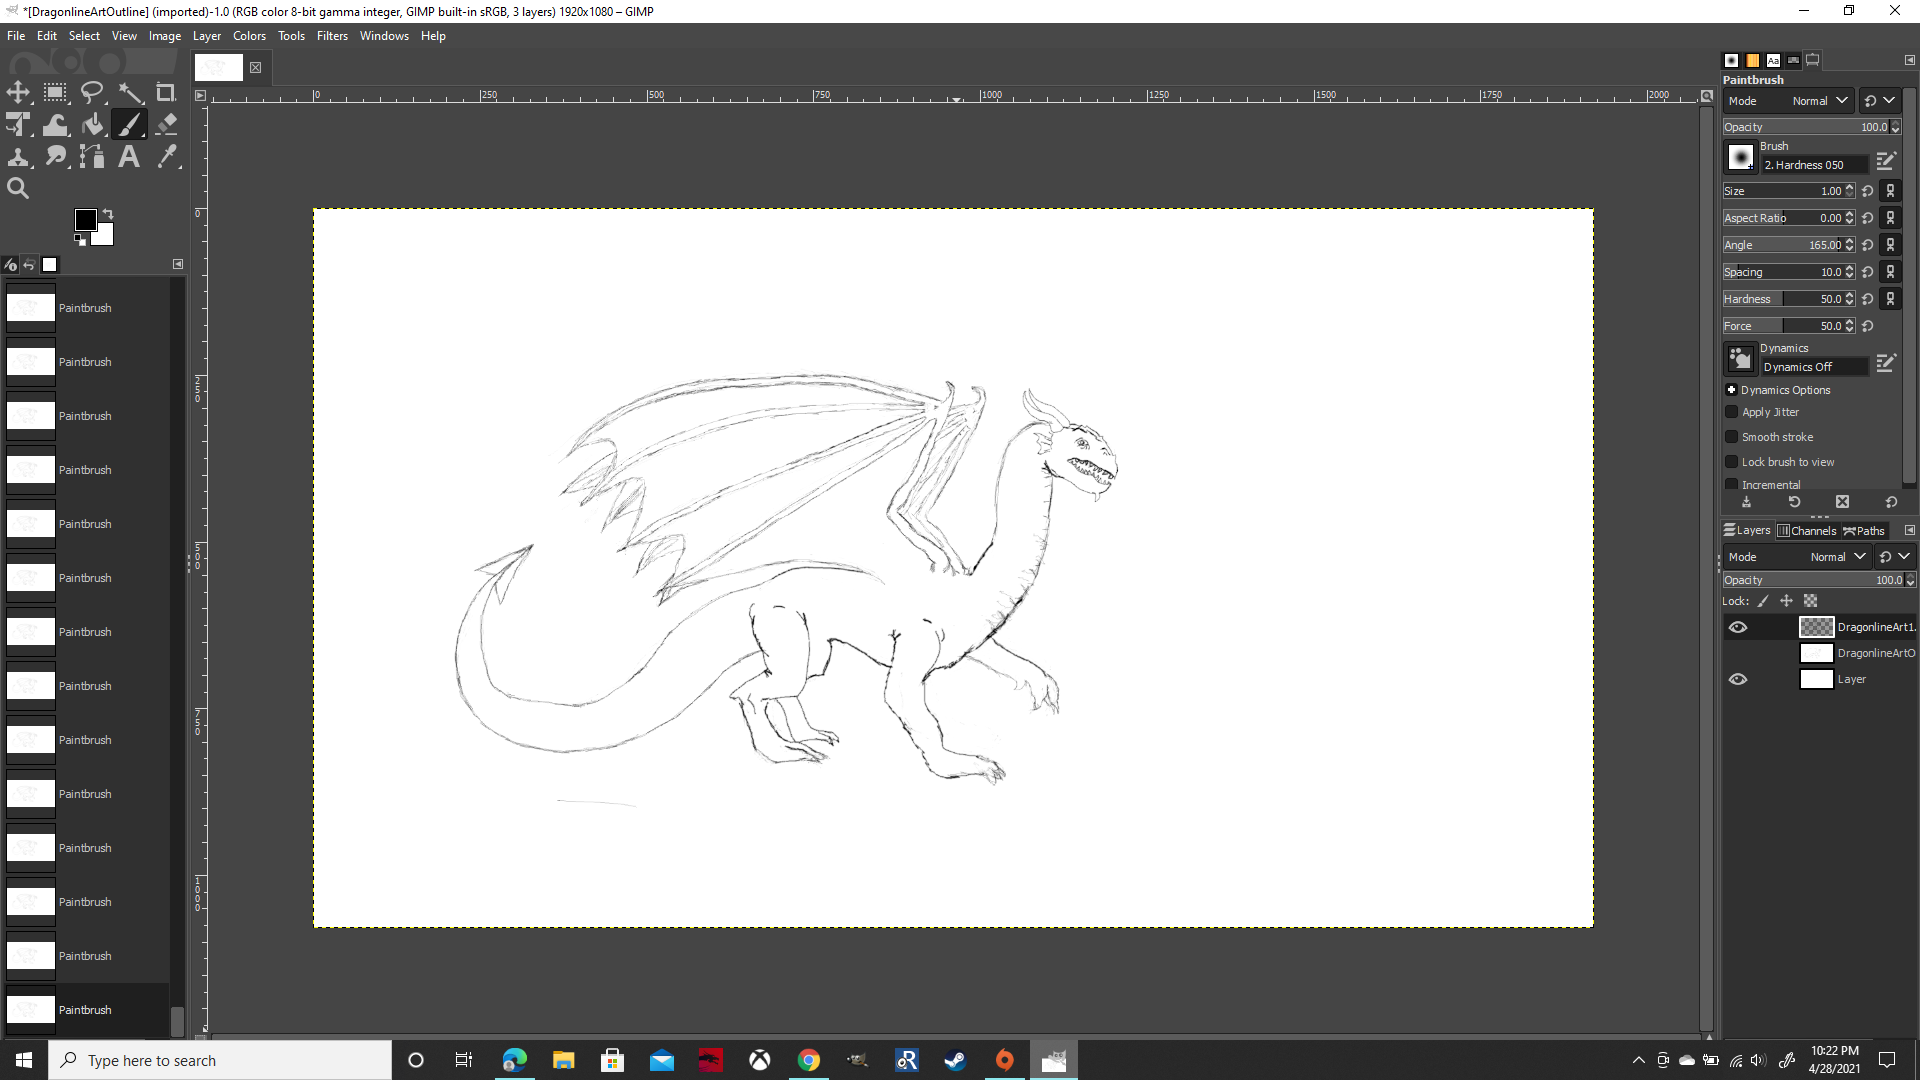Image resolution: width=1920 pixels, height=1080 pixels.
Task: Enable the Smooth stroke checkbox
Action: (1732, 437)
